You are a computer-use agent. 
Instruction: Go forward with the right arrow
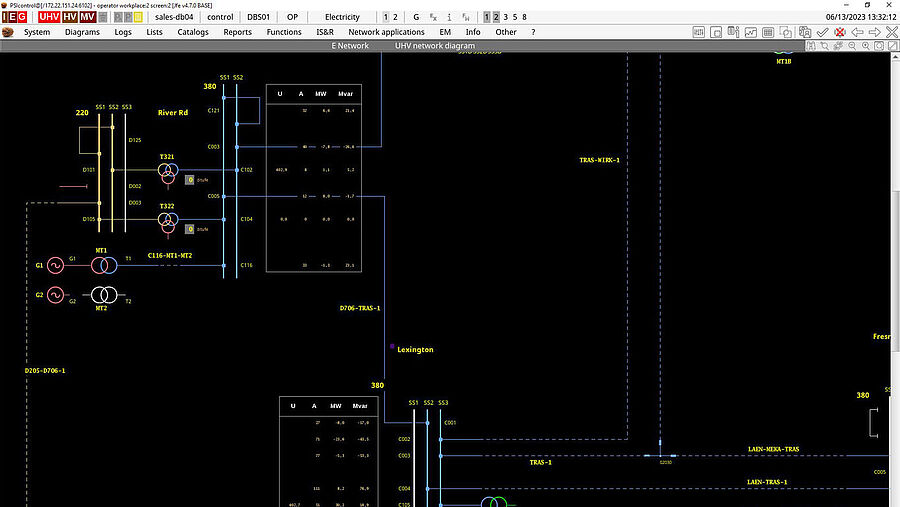tap(875, 32)
